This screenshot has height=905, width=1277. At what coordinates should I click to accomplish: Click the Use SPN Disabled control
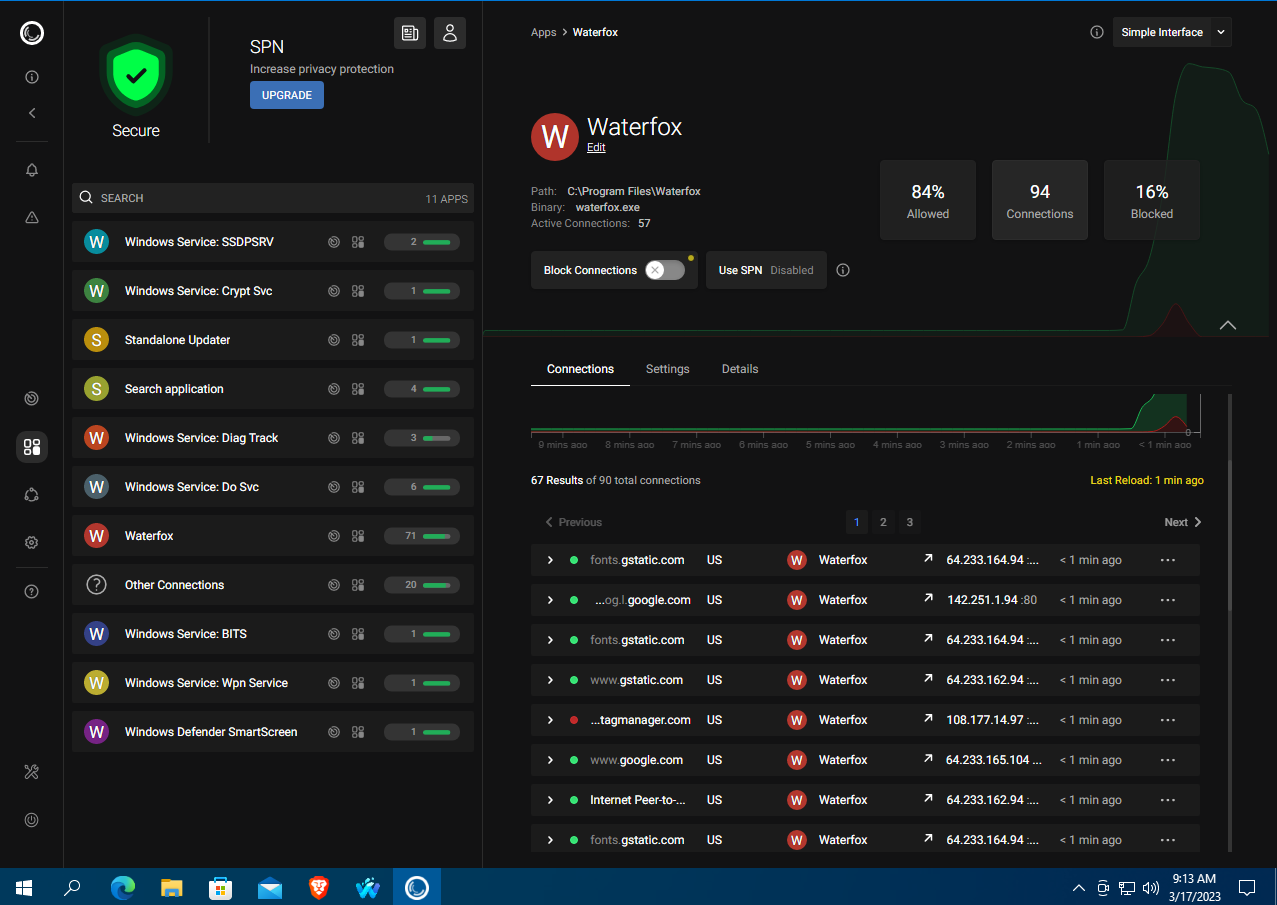[x=766, y=270]
